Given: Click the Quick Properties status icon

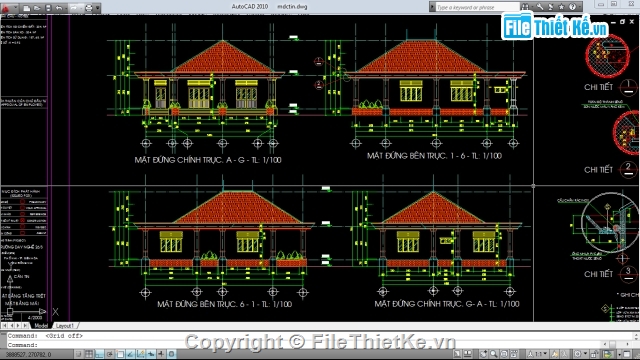Looking at the screenshot, I should tap(171, 354).
